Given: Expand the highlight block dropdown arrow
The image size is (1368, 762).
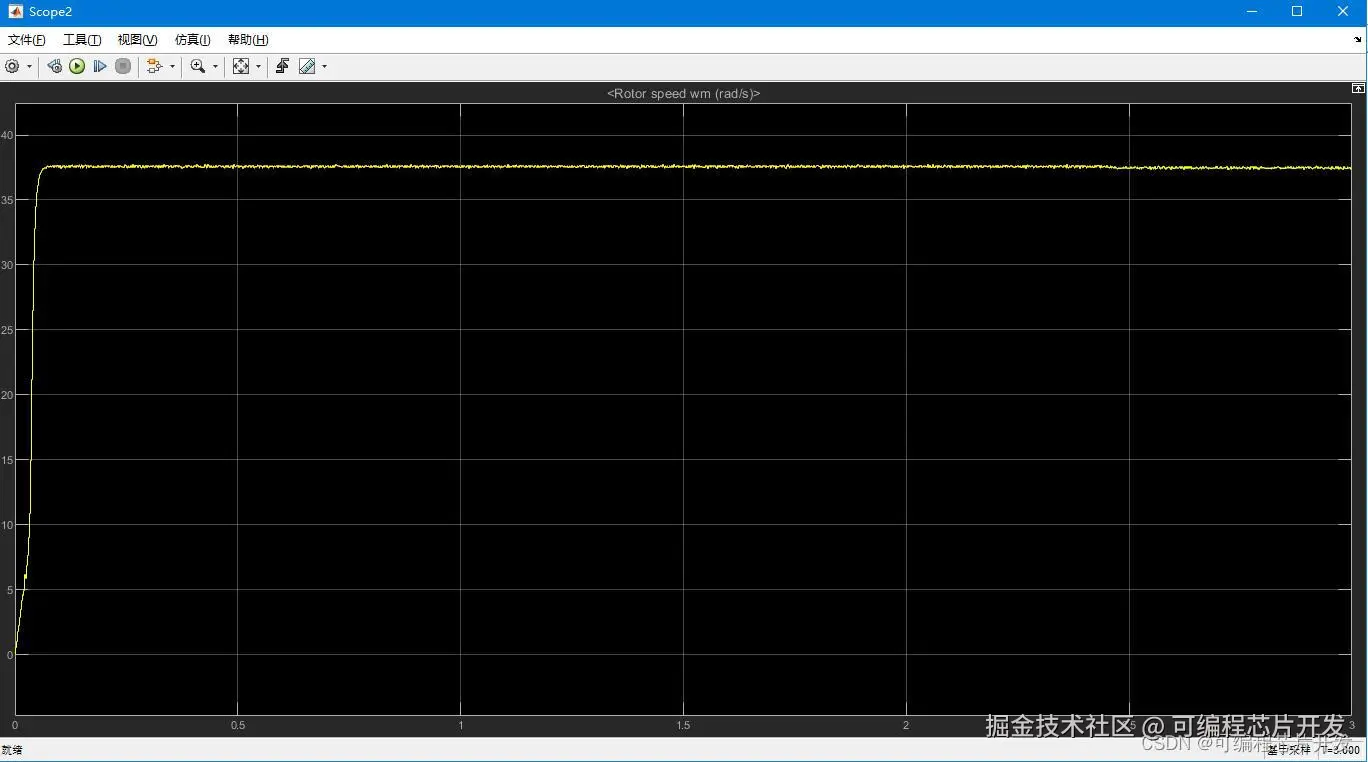Looking at the screenshot, I should click(172, 67).
